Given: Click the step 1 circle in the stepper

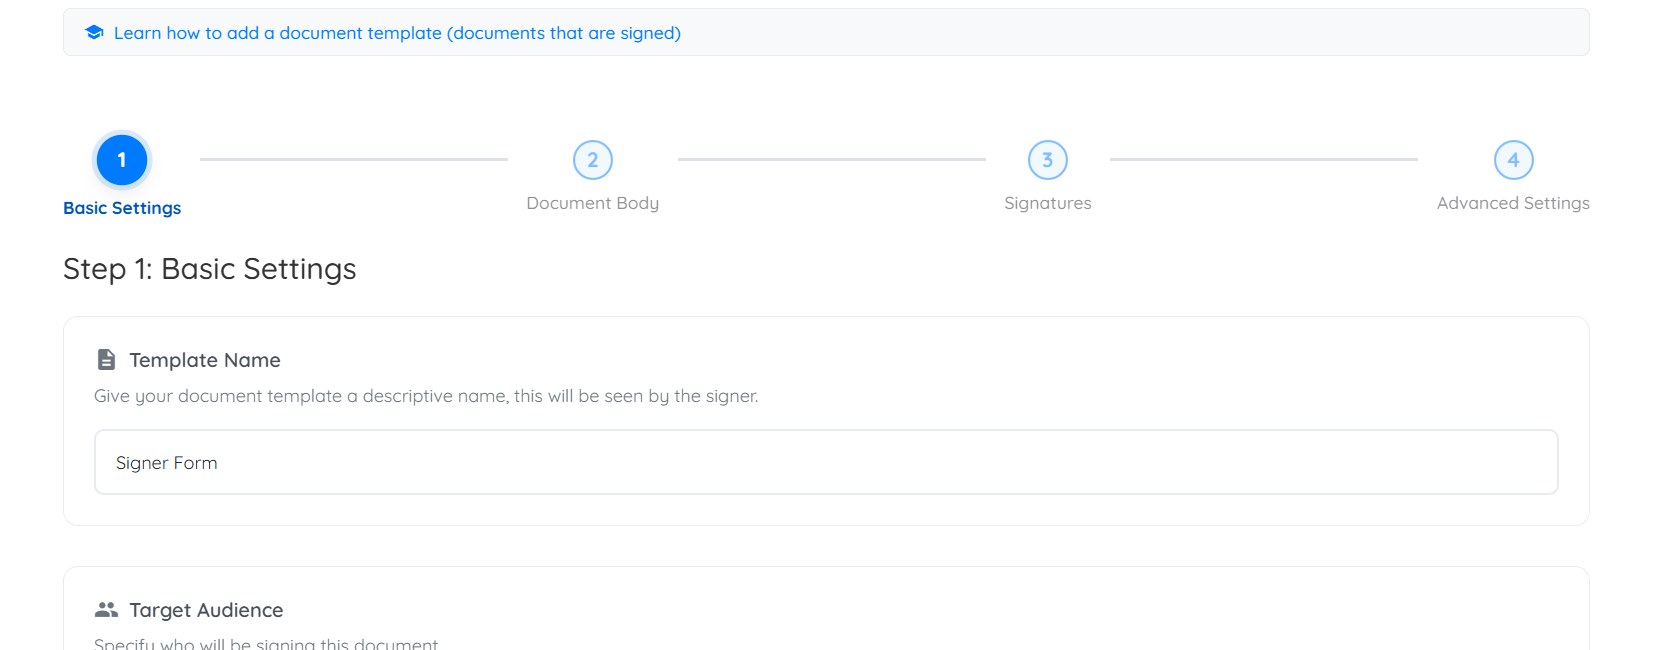Looking at the screenshot, I should coord(122,160).
